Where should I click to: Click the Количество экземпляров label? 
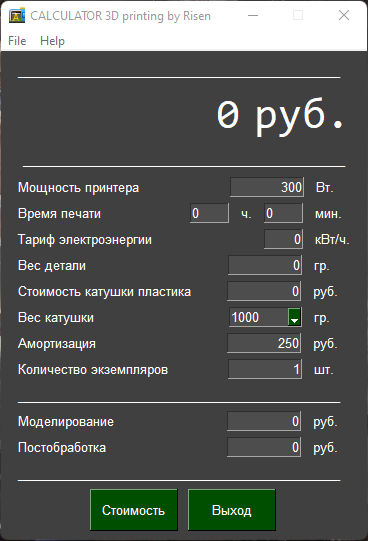click(93, 370)
